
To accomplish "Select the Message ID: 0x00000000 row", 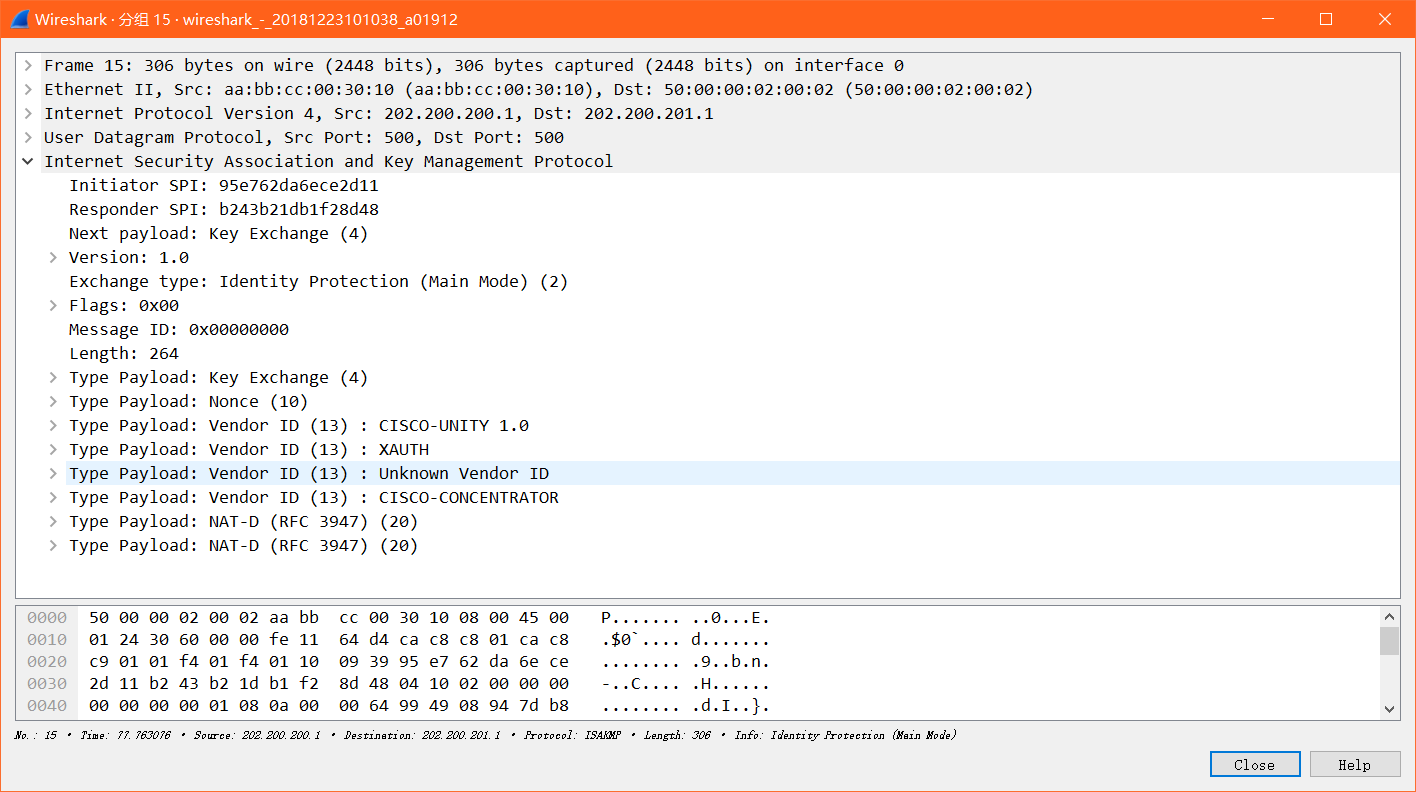I will [x=179, y=330].
